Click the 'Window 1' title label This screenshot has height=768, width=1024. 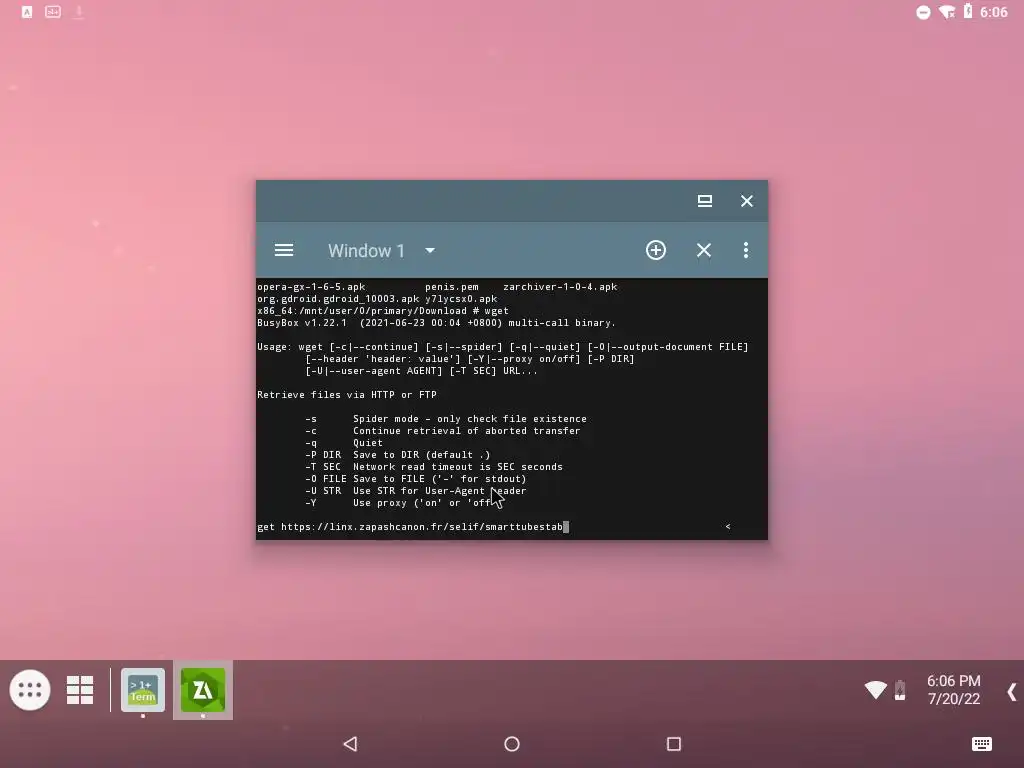(x=366, y=251)
